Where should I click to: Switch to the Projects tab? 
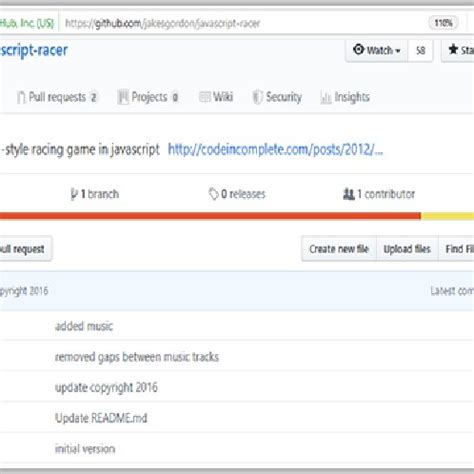point(148,97)
